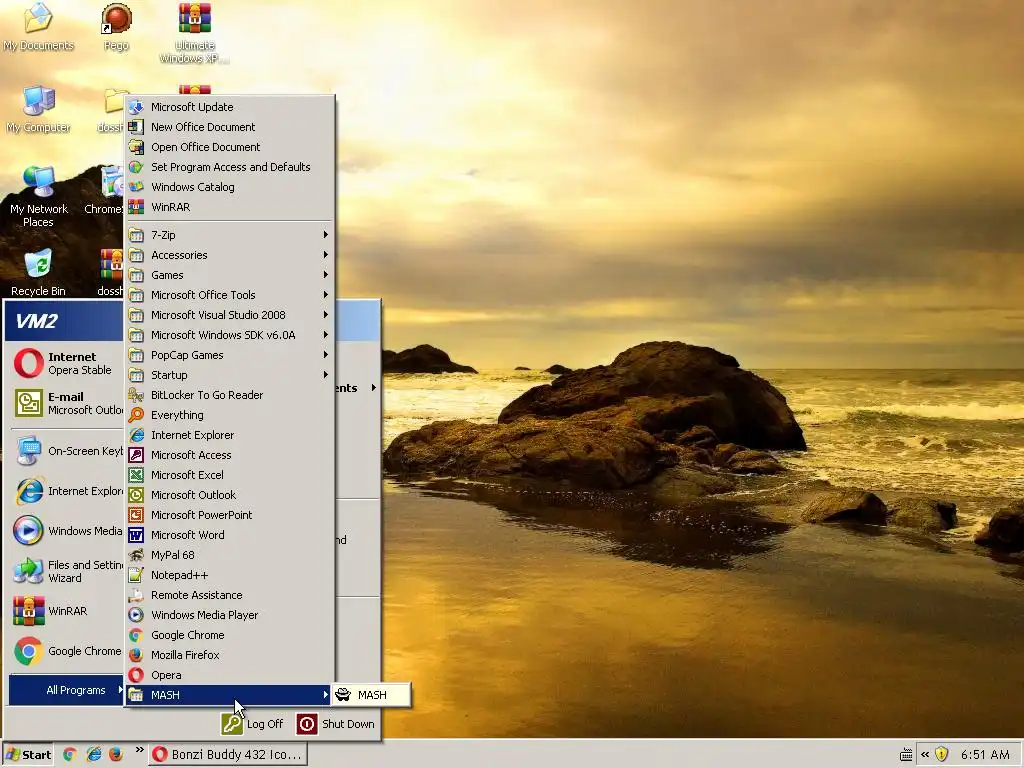
Task: Launch Google Chrome from the programs list
Action: pos(230,635)
